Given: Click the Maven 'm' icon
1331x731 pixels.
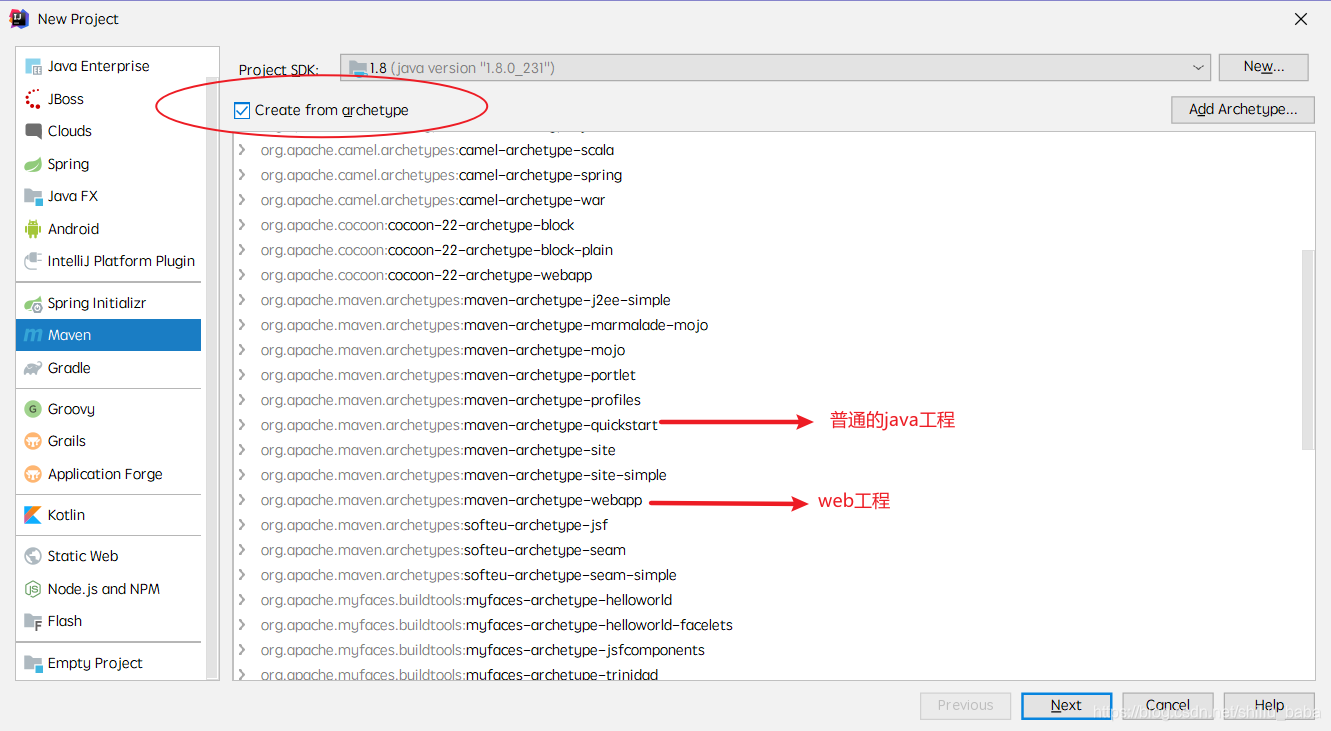Looking at the screenshot, I should point(33,335).
